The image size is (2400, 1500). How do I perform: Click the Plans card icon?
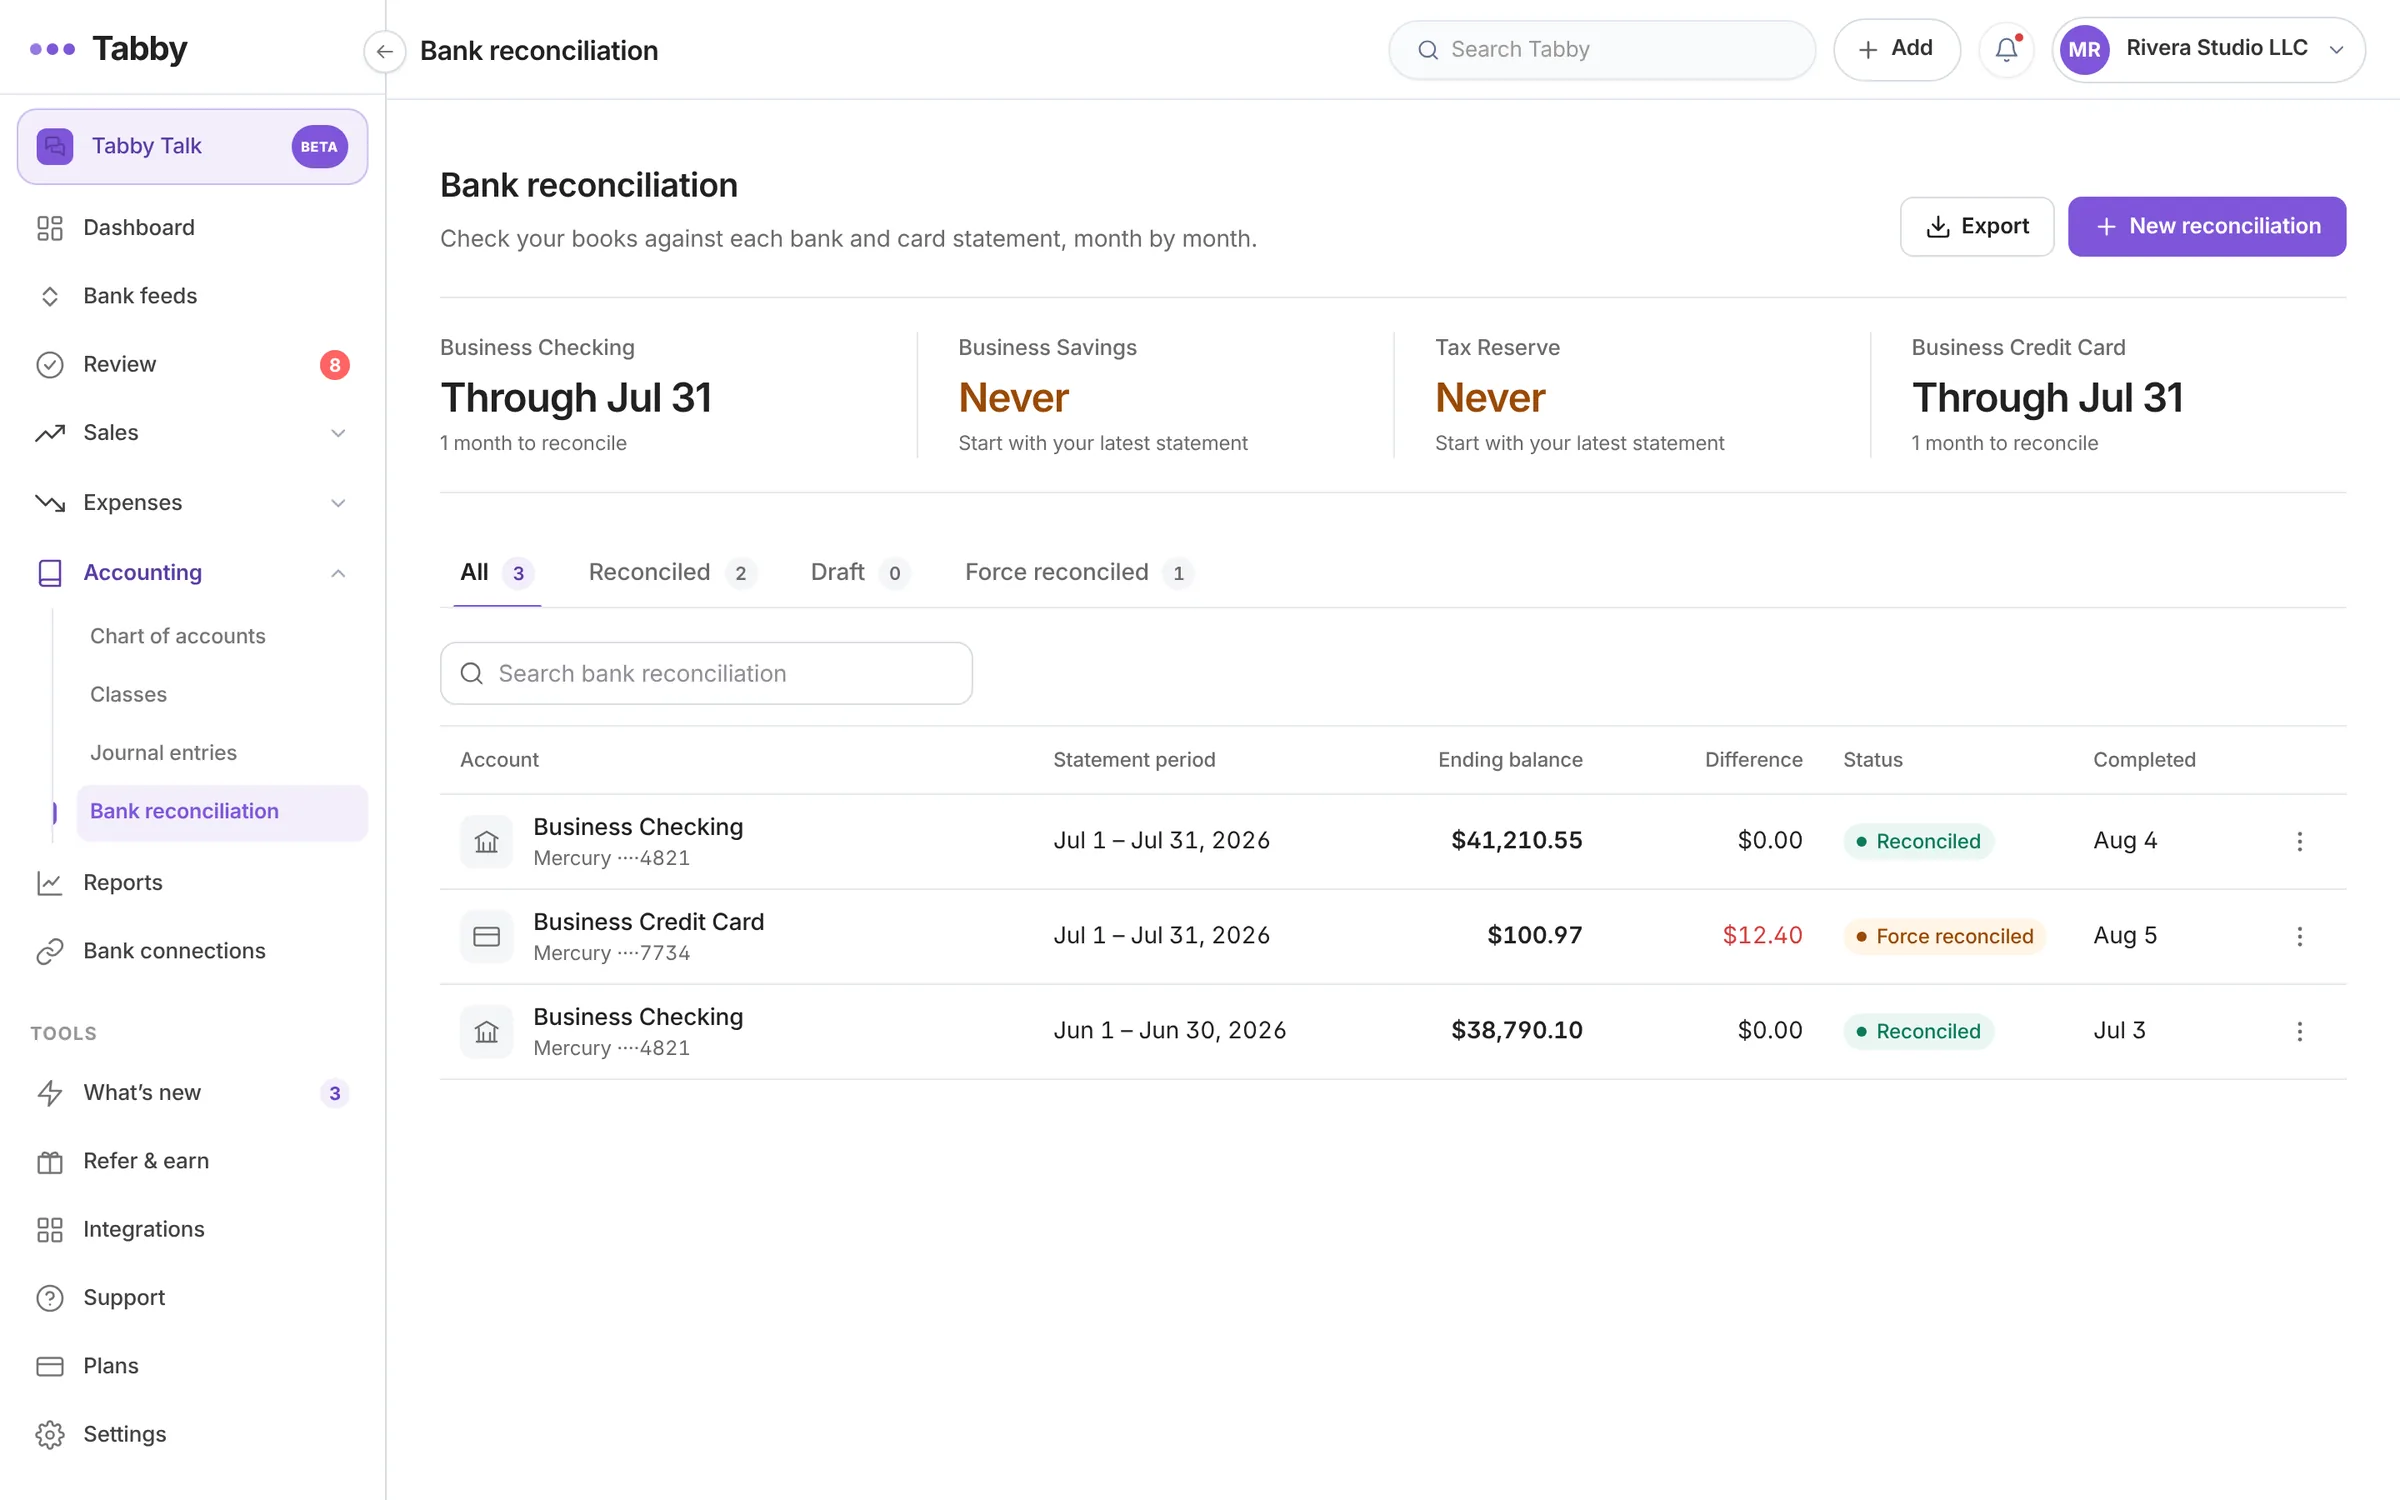(50, 1366)
